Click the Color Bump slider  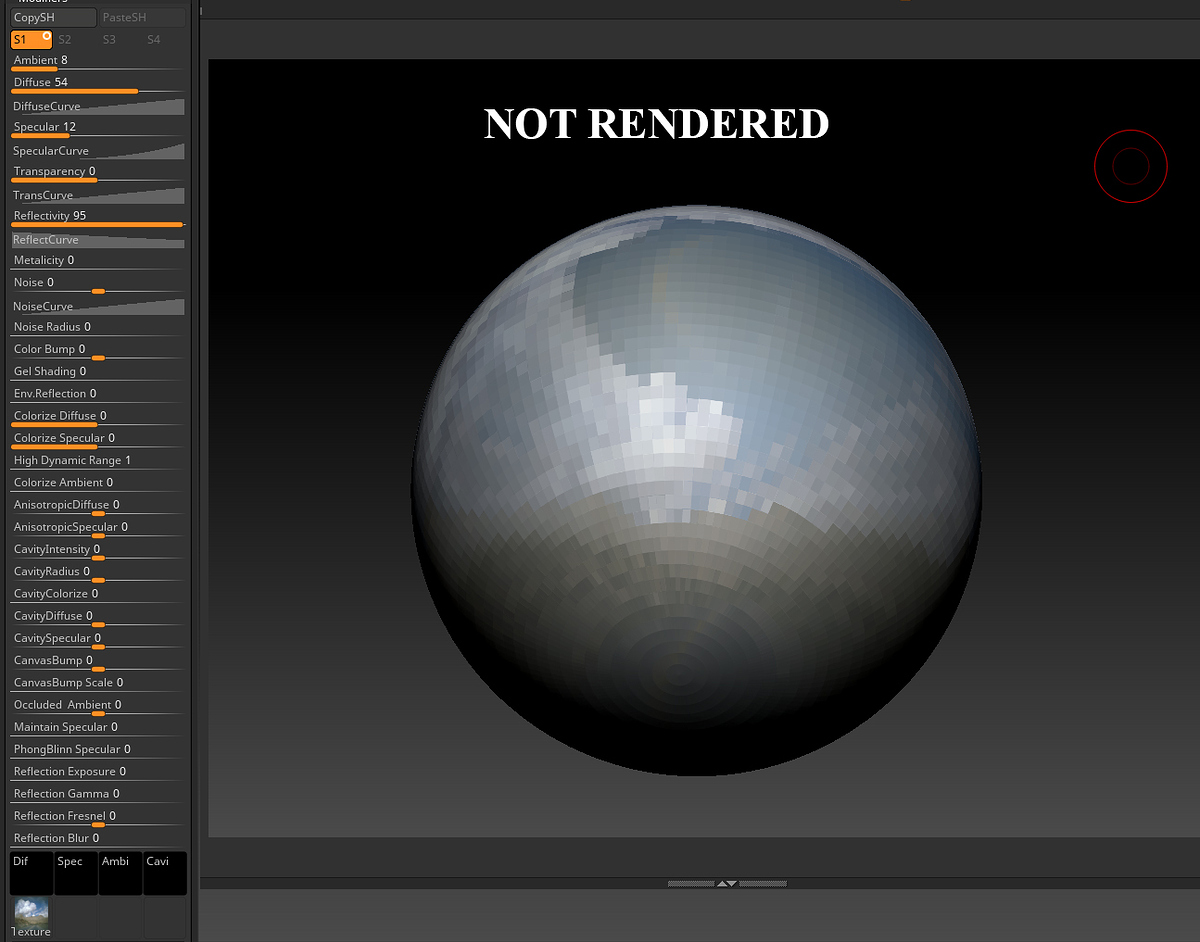tap(98, 350)
